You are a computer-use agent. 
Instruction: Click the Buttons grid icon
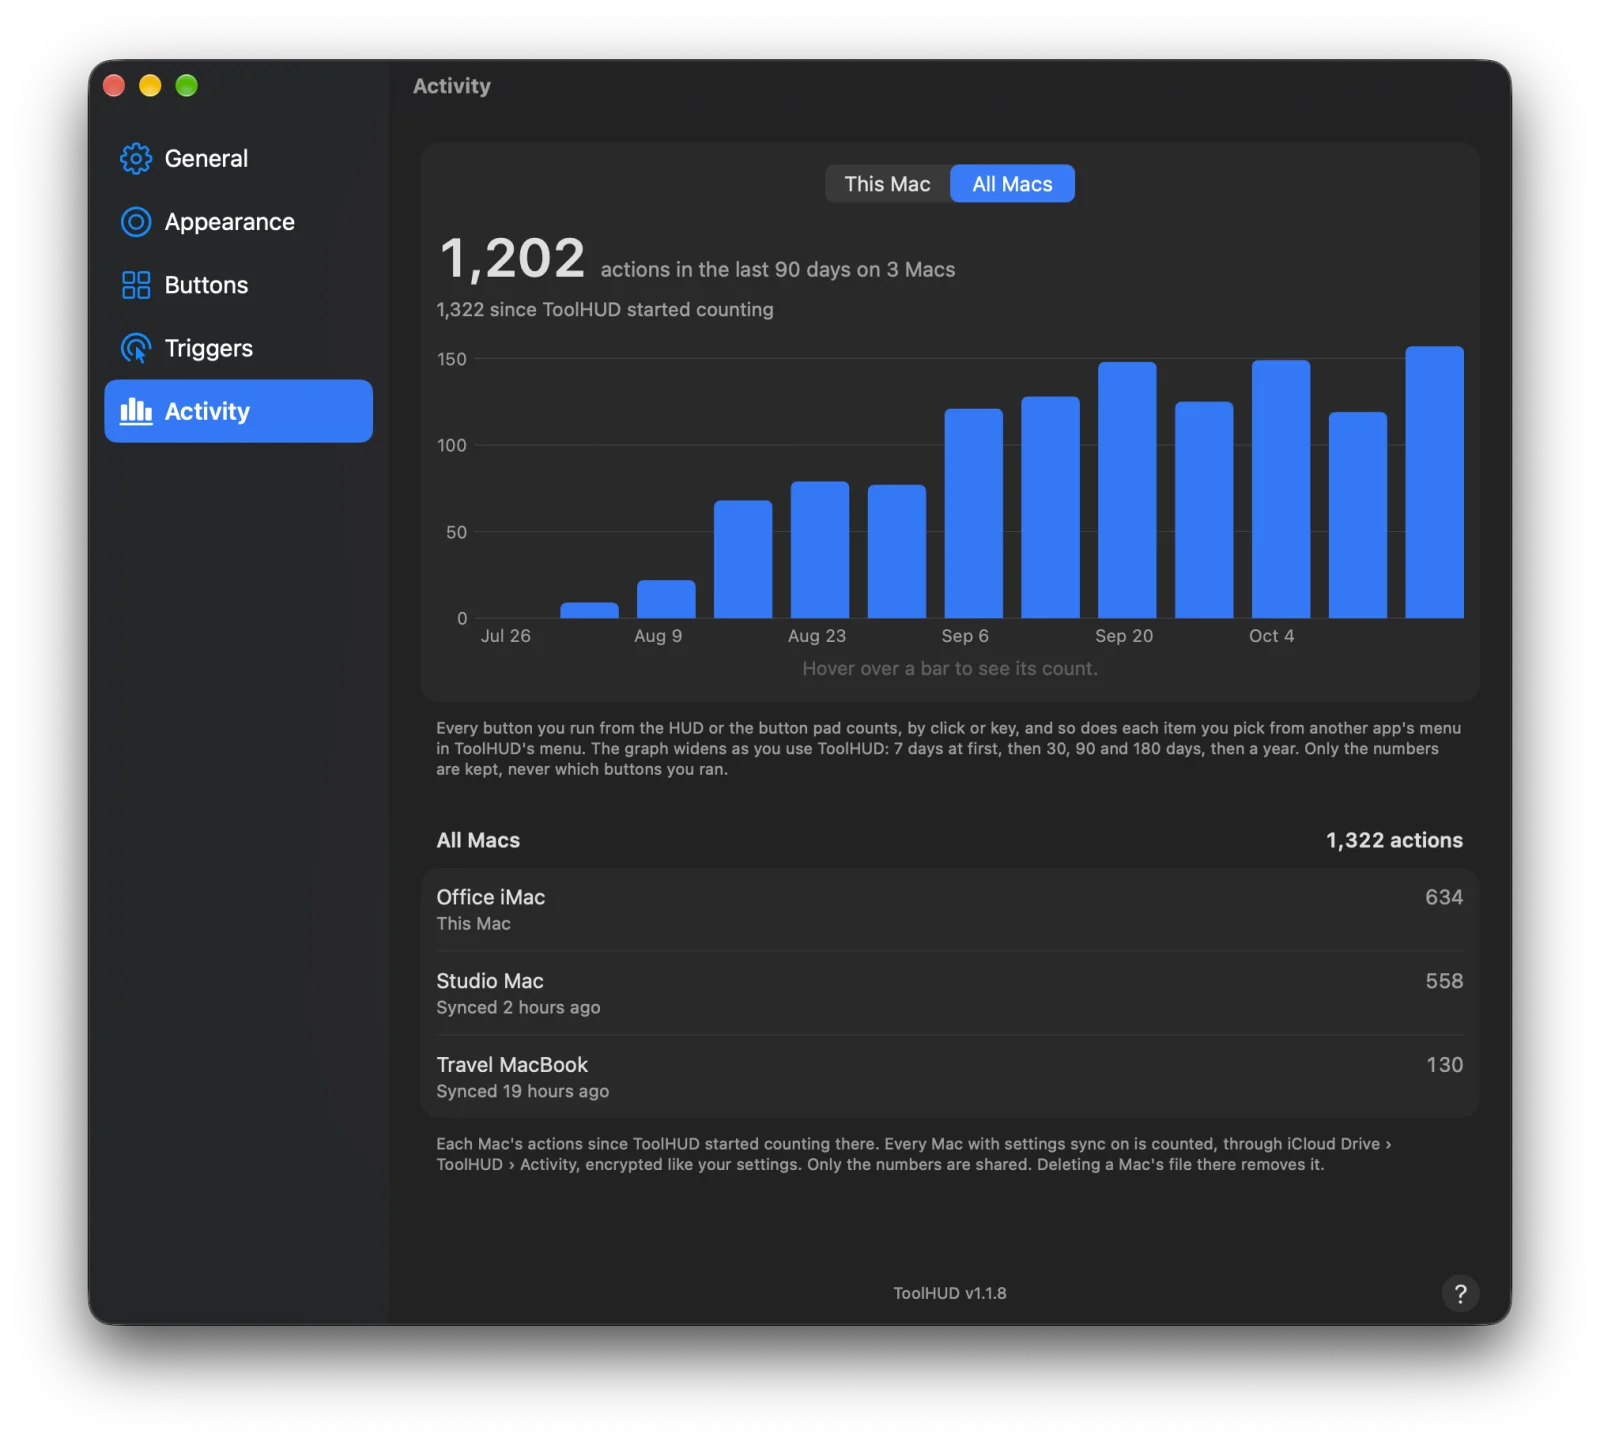click(x=136, y=285)
